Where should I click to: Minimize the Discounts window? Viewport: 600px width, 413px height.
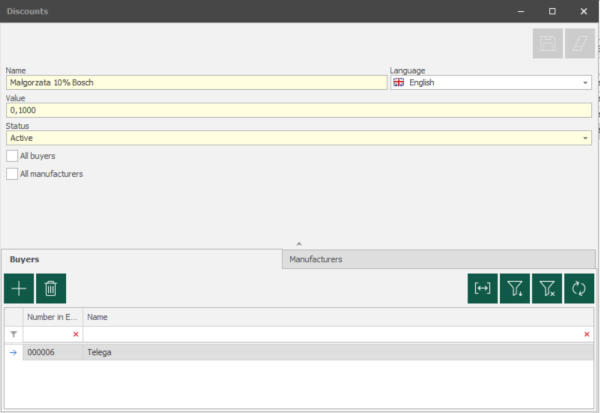coord(521,11)
